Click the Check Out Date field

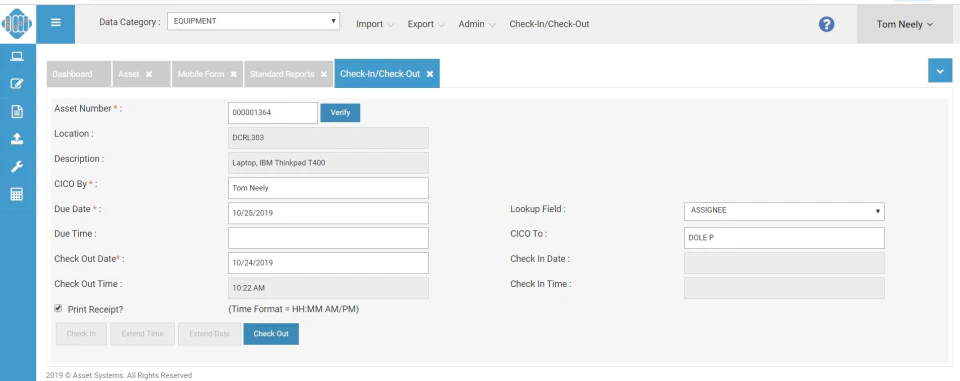click(328, 263)
